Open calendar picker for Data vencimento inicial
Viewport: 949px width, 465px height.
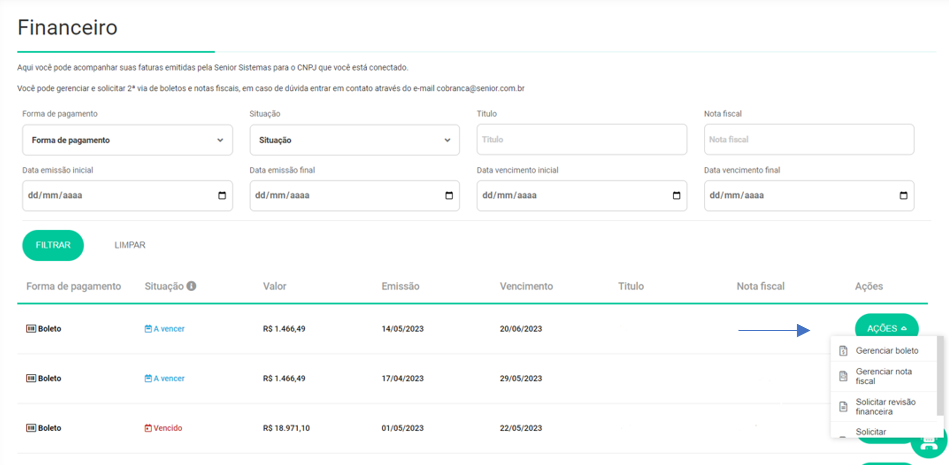click(676, 196)
